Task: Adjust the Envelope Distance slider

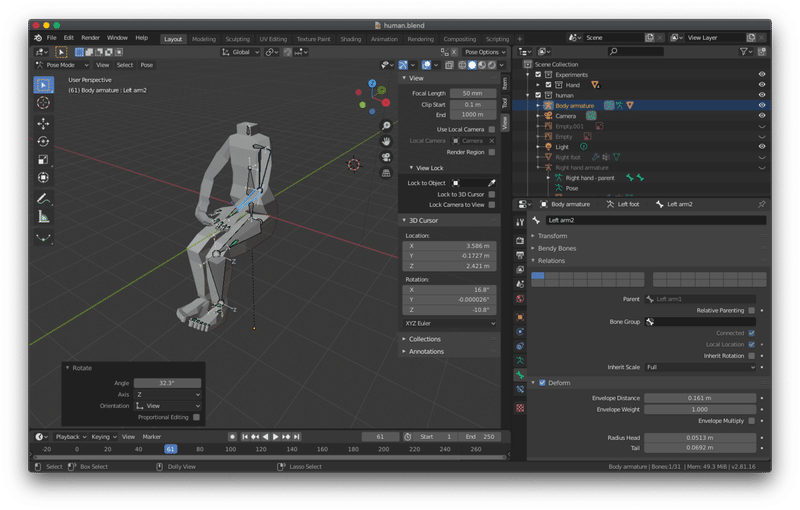Action: point(700,398)
